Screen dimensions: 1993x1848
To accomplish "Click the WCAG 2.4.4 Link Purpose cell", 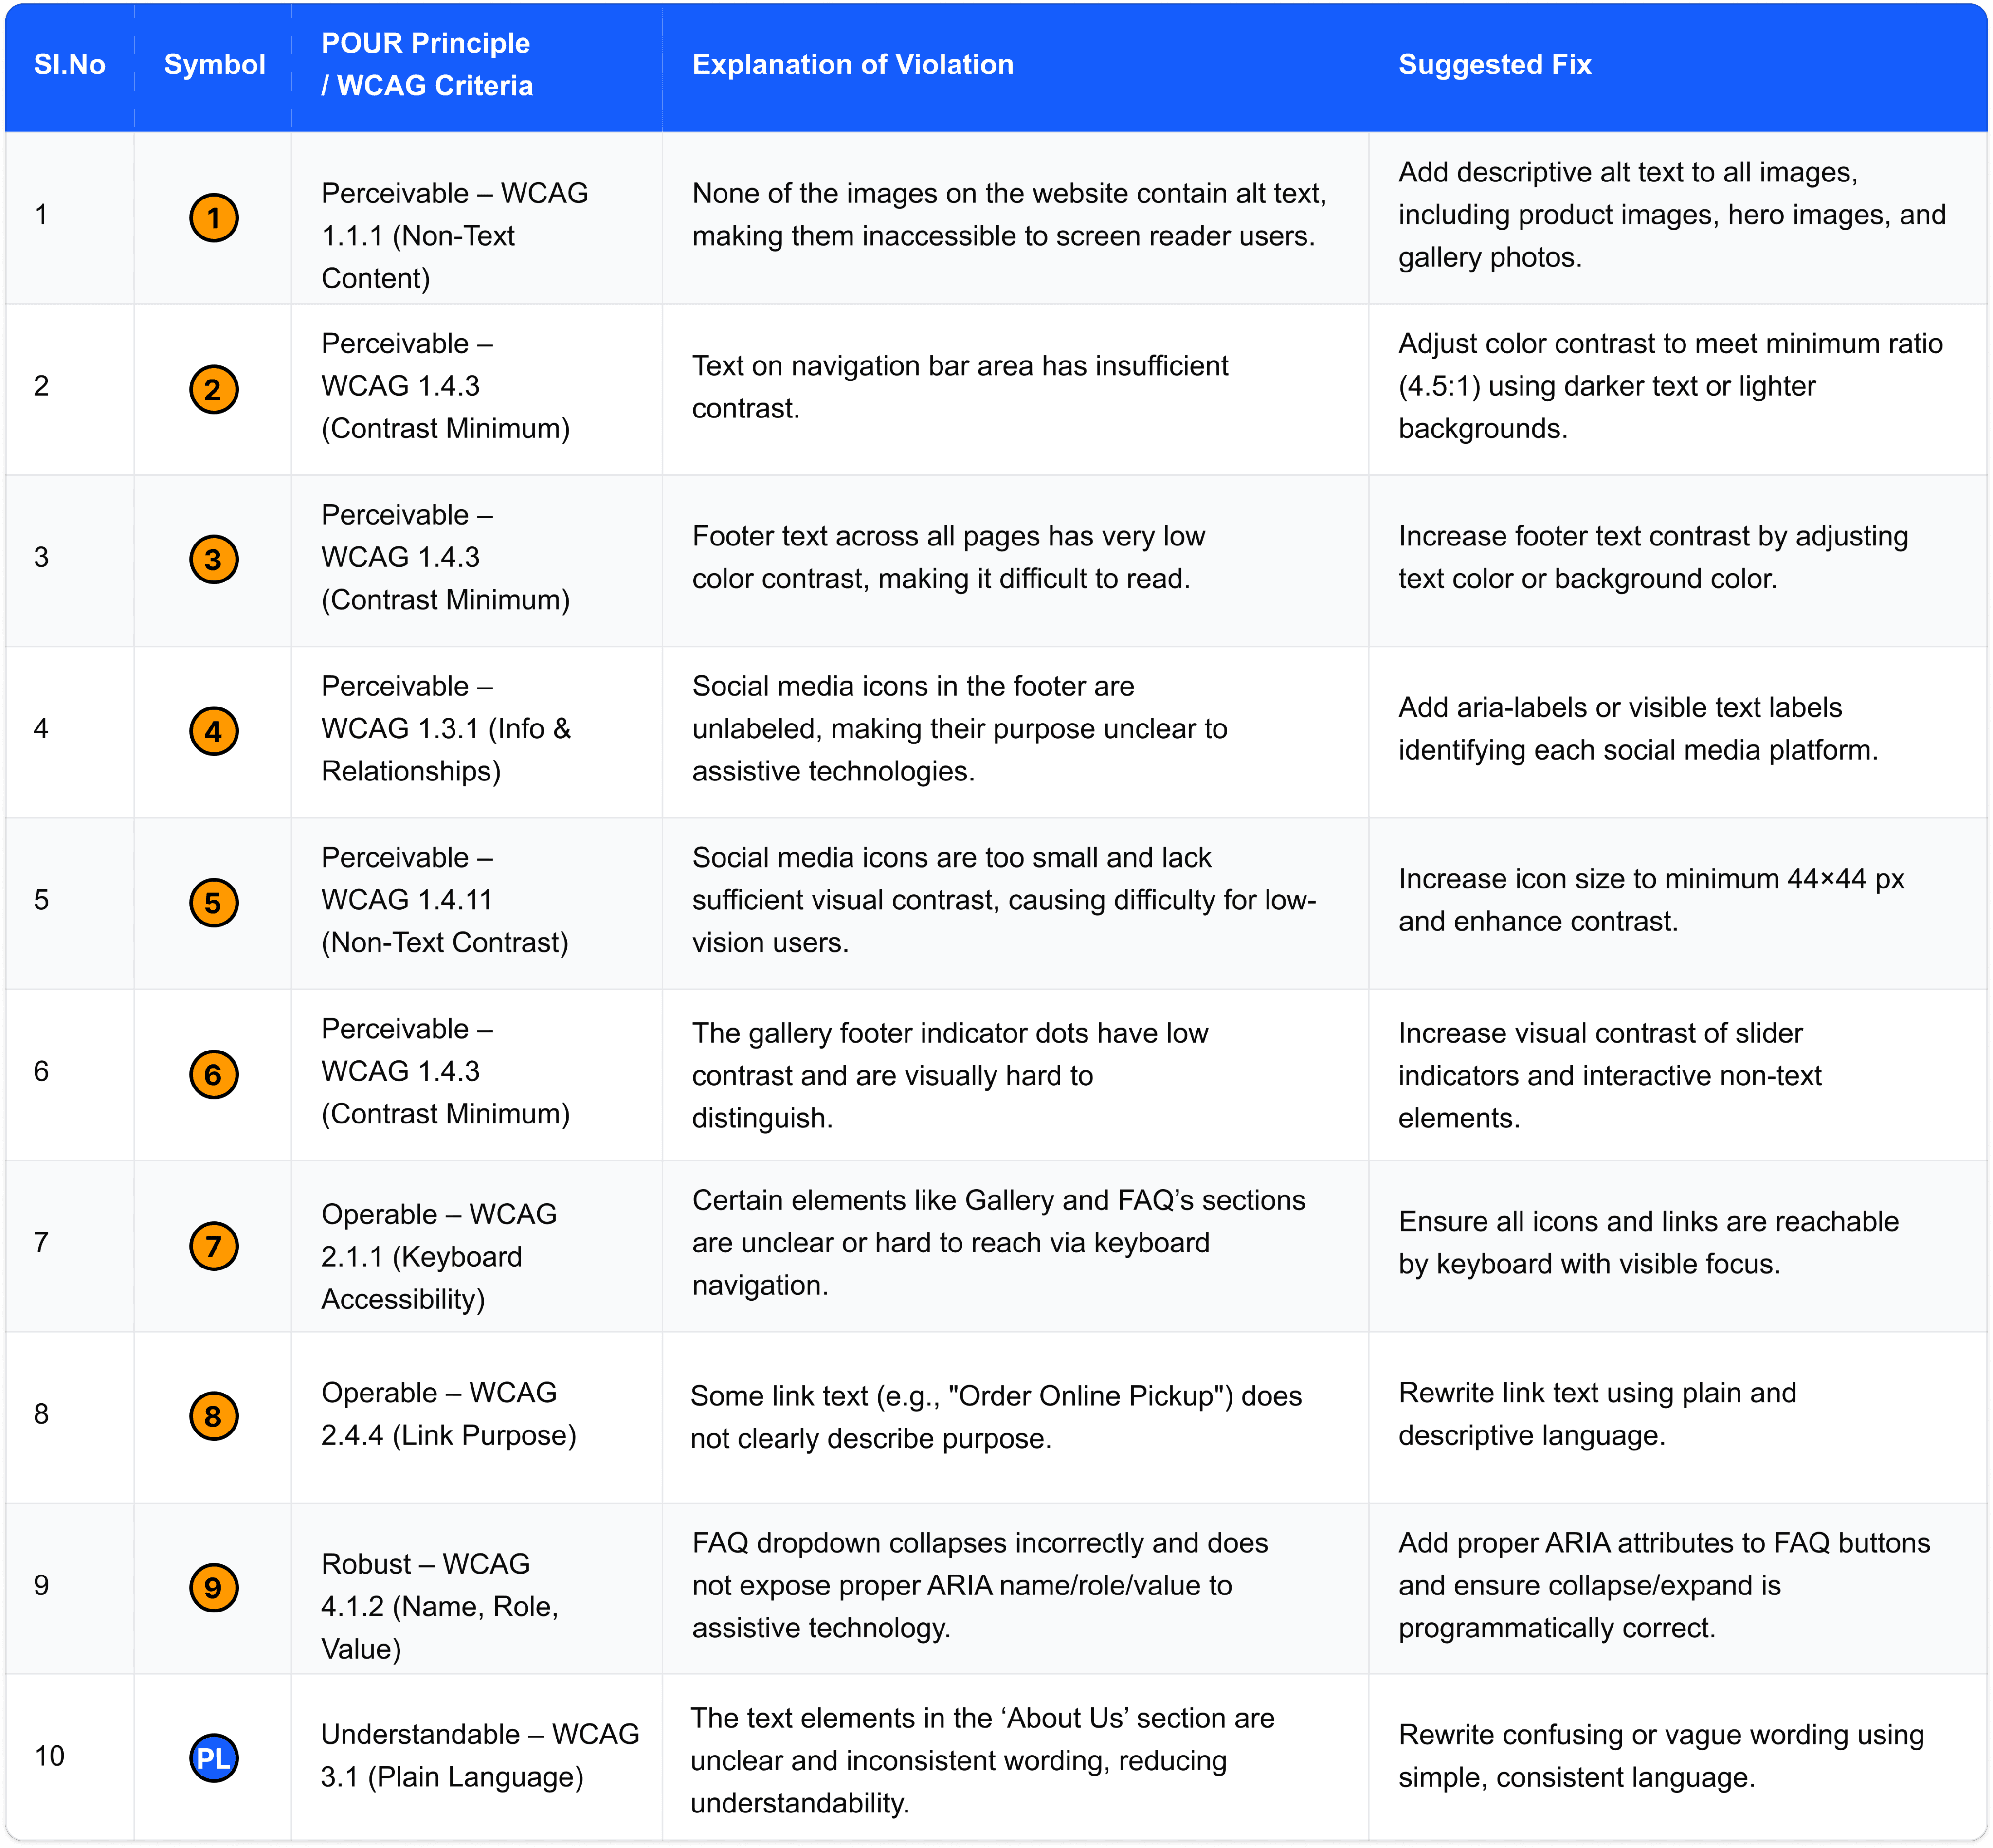I will pos(448,1414).
